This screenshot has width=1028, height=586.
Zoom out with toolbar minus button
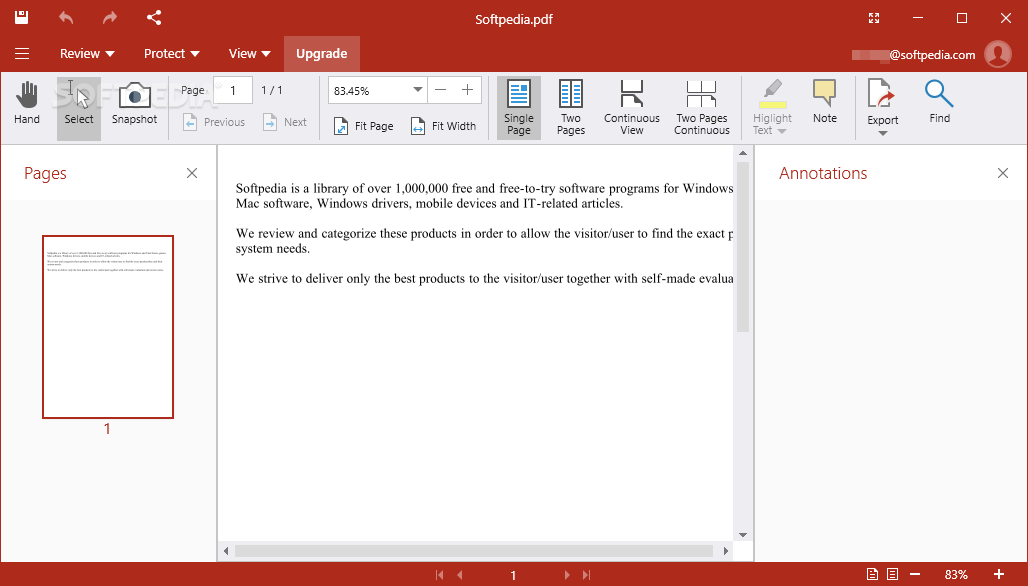[441, 90]
